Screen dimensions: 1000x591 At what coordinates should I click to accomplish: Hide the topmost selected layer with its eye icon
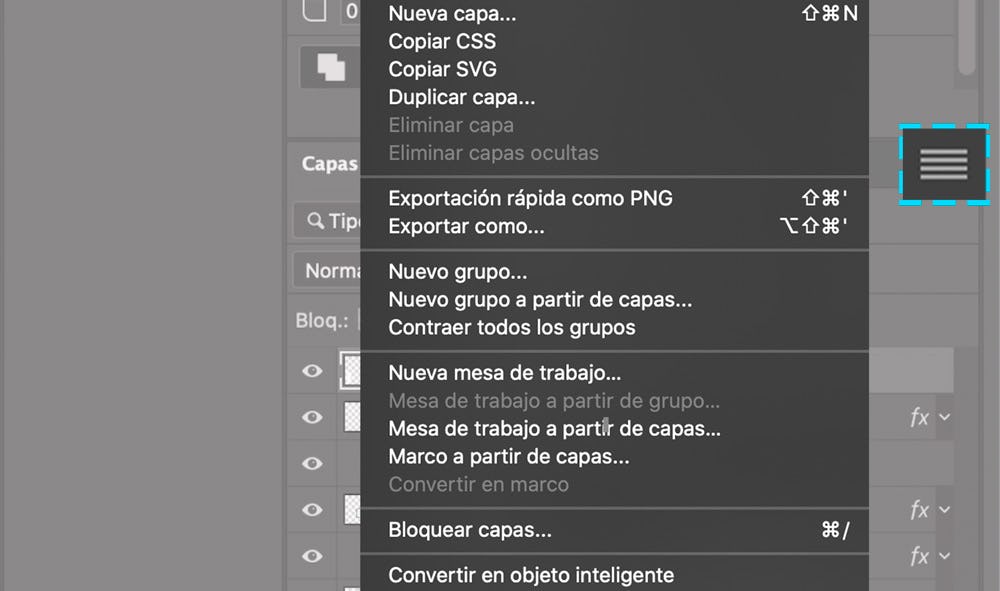[x=313, y=371]
